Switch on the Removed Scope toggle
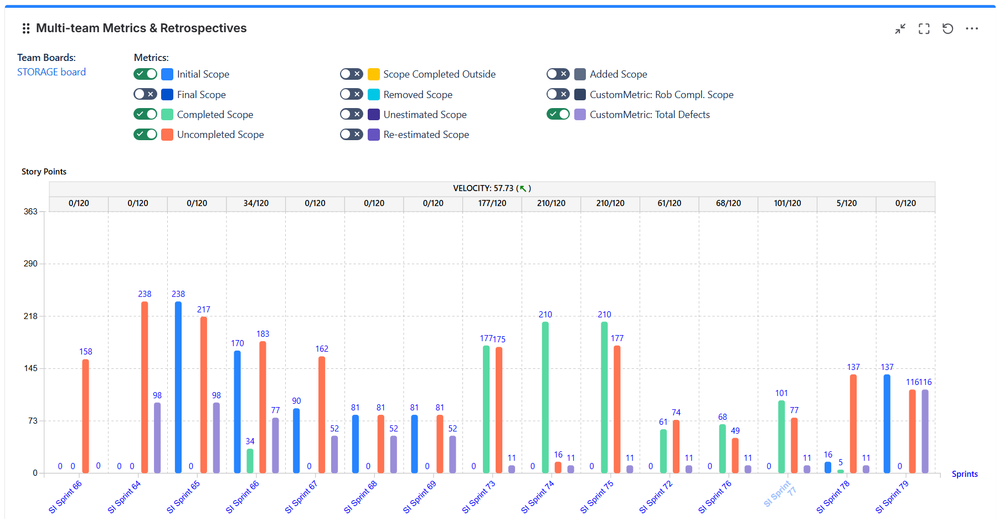This screenshot has width=999, height=519. [351, 94]
